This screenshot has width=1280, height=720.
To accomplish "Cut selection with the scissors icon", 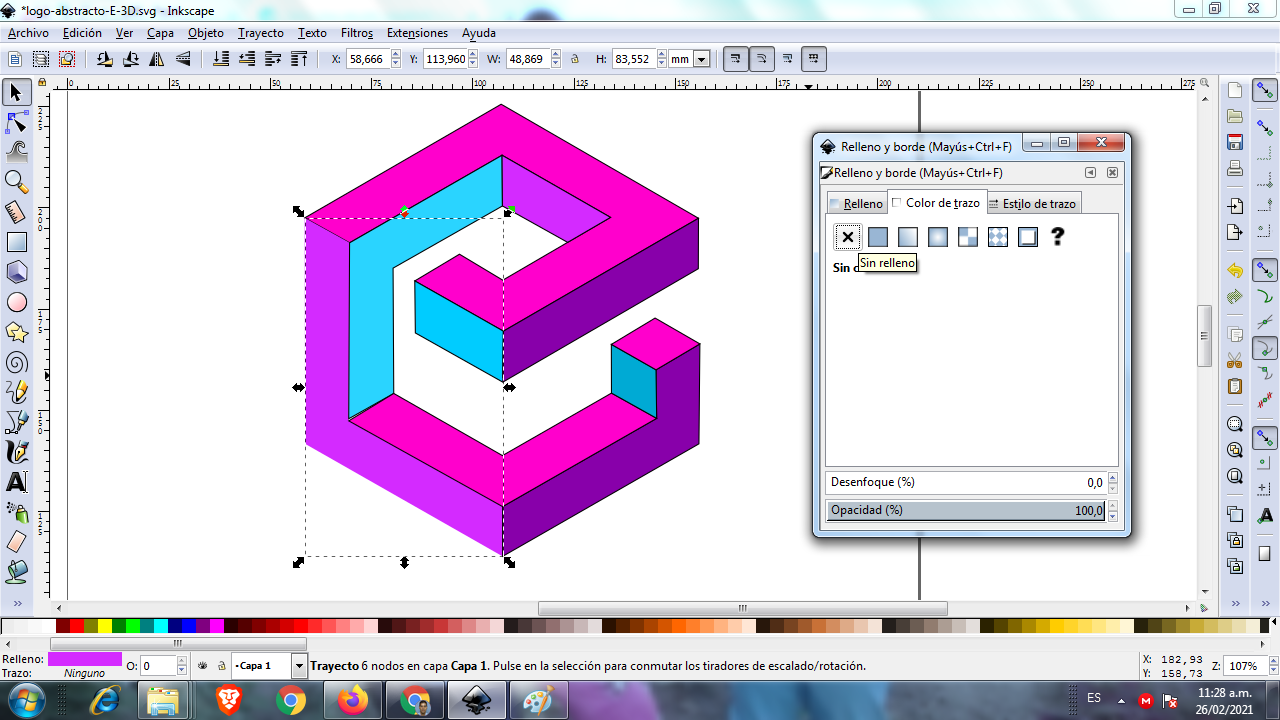I will (x=1235, y=360).
